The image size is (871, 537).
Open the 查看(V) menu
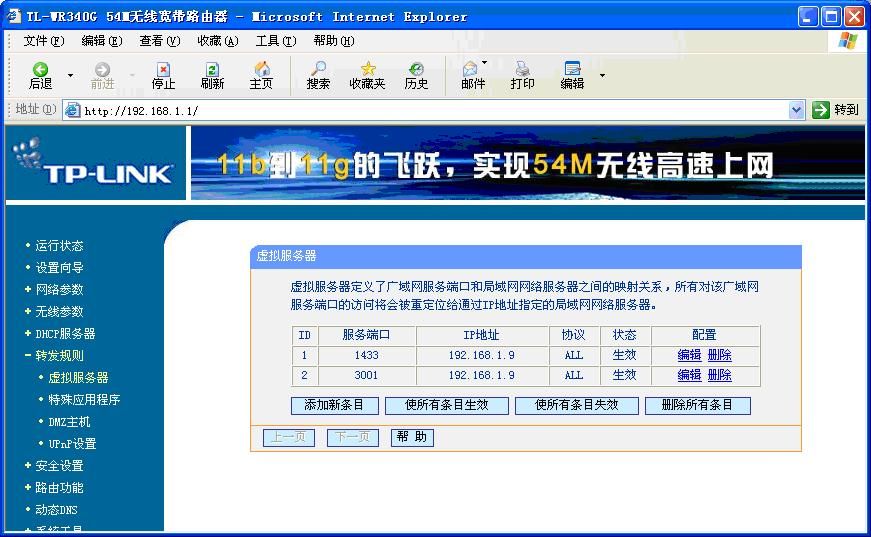[159, 41]
